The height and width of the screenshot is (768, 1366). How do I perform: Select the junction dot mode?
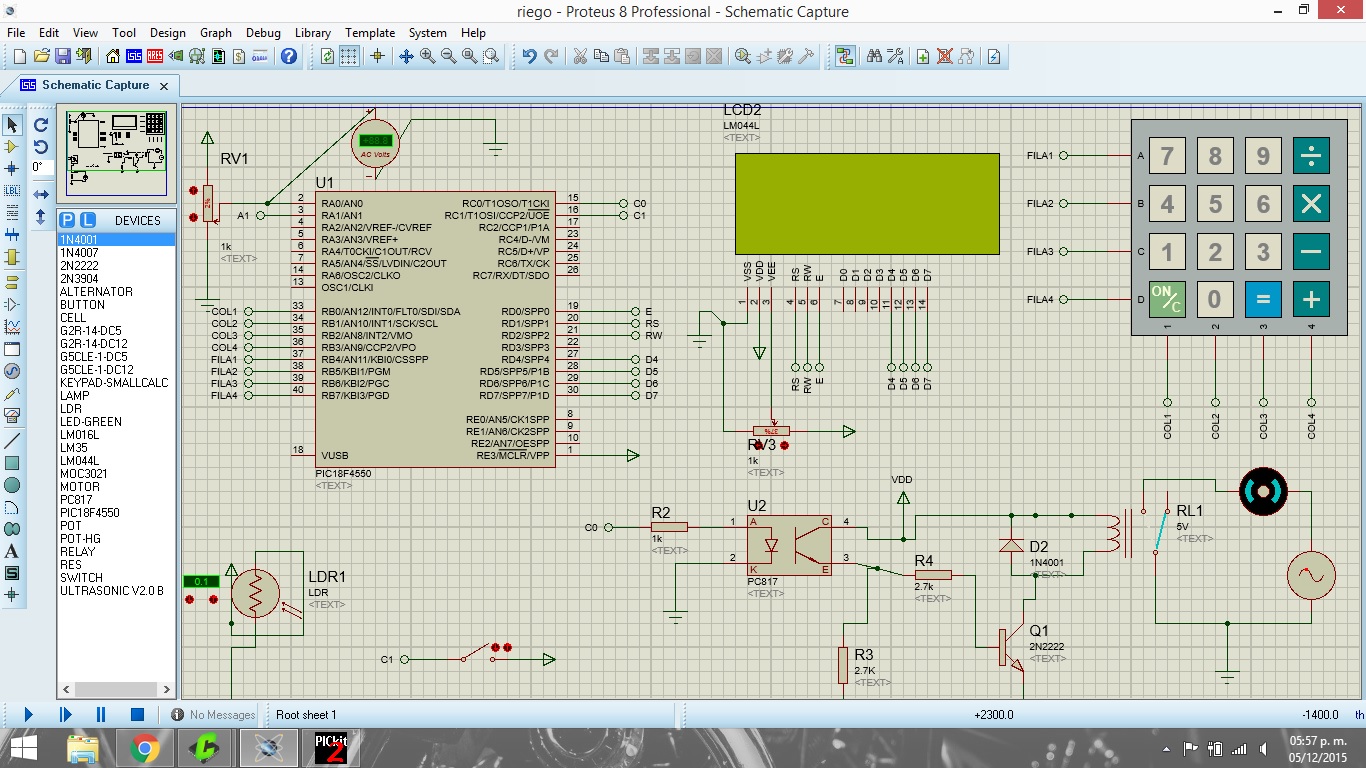12,168
